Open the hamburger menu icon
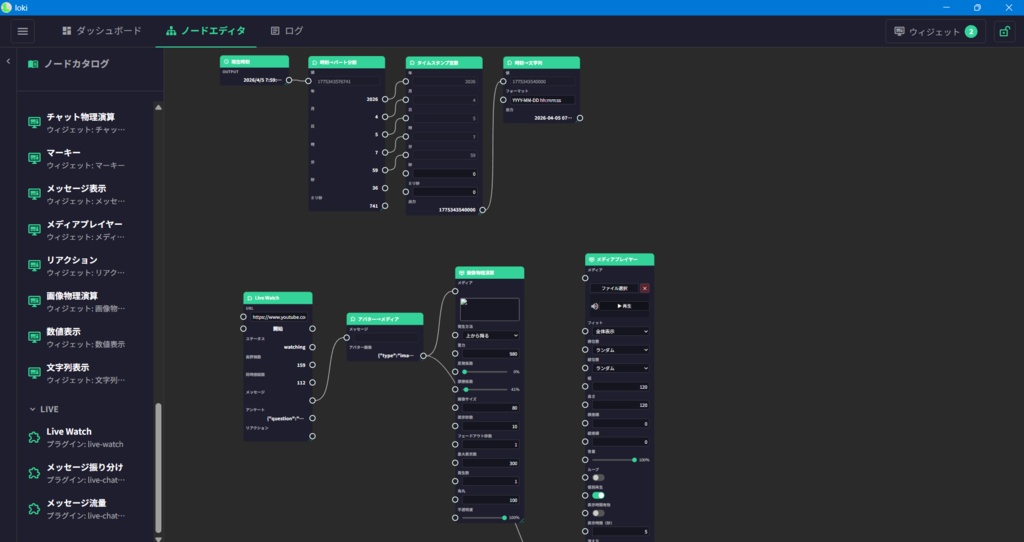 (23, 31)
